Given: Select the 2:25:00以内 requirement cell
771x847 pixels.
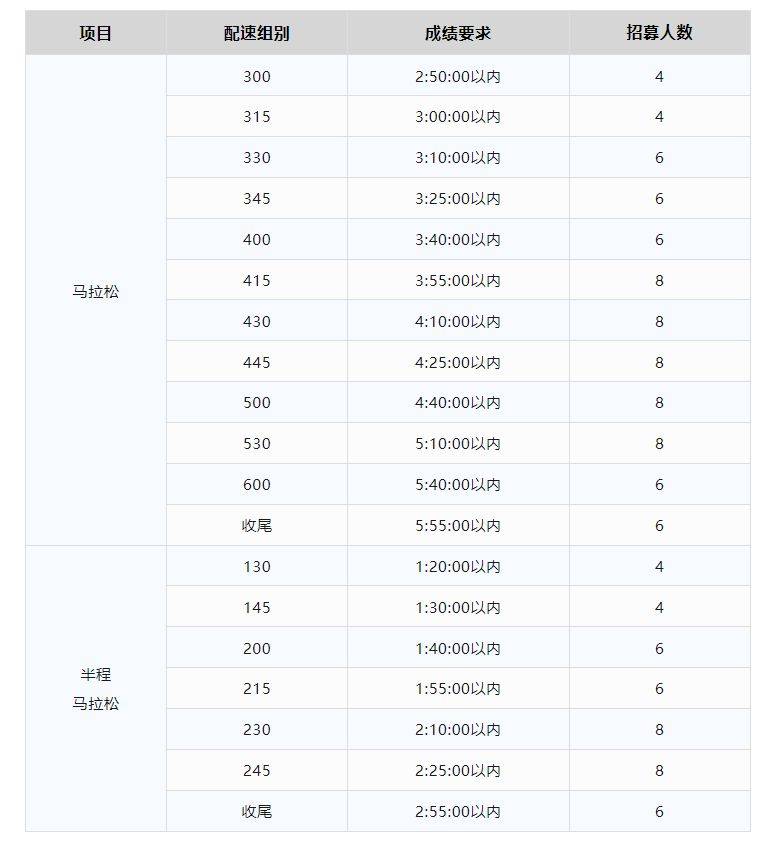Looking at the screenshot, I should 458,771.
